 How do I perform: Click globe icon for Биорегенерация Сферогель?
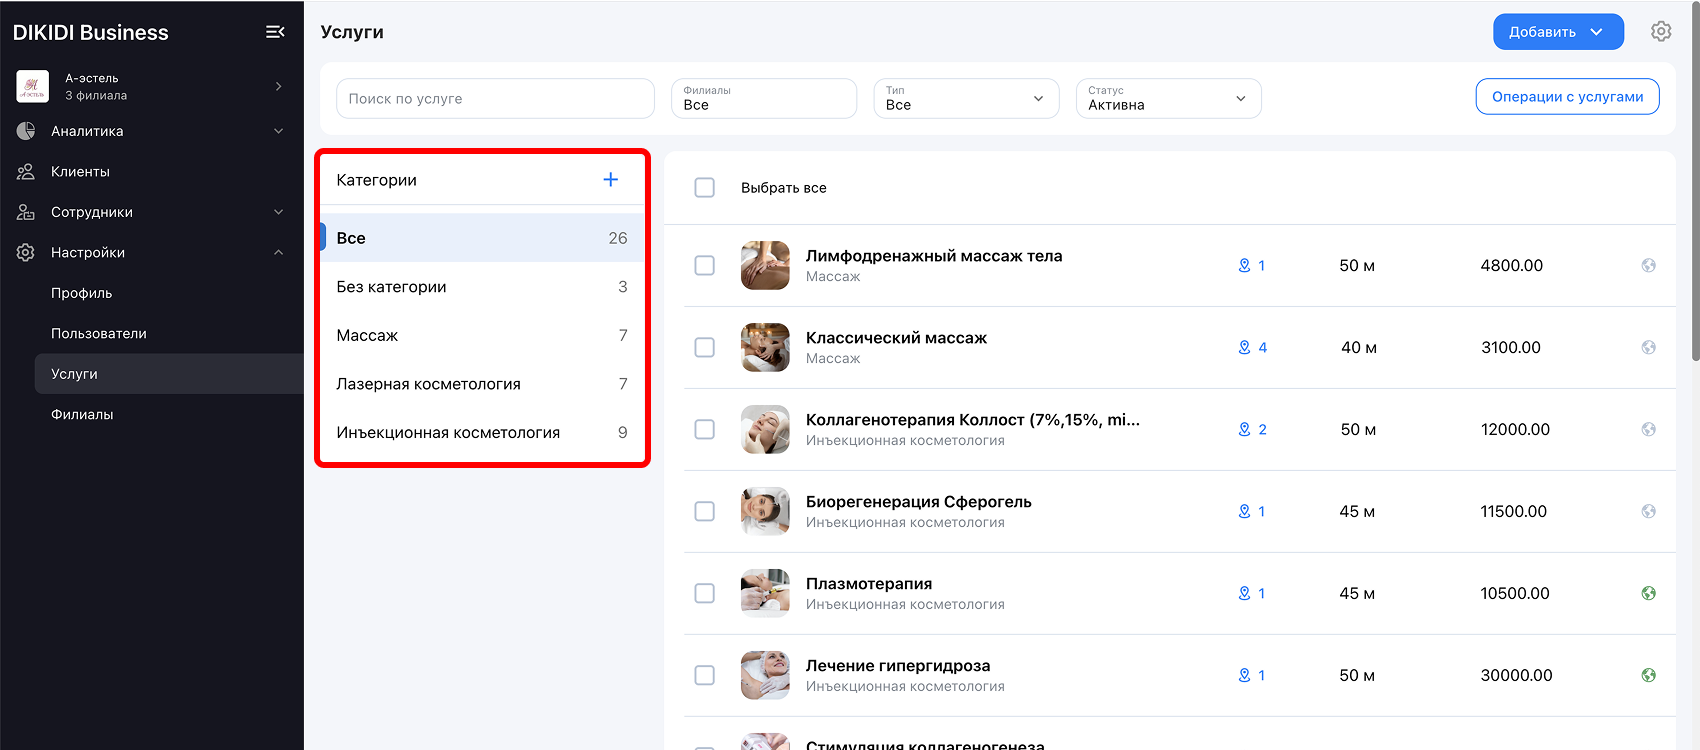click(1649, 511)
